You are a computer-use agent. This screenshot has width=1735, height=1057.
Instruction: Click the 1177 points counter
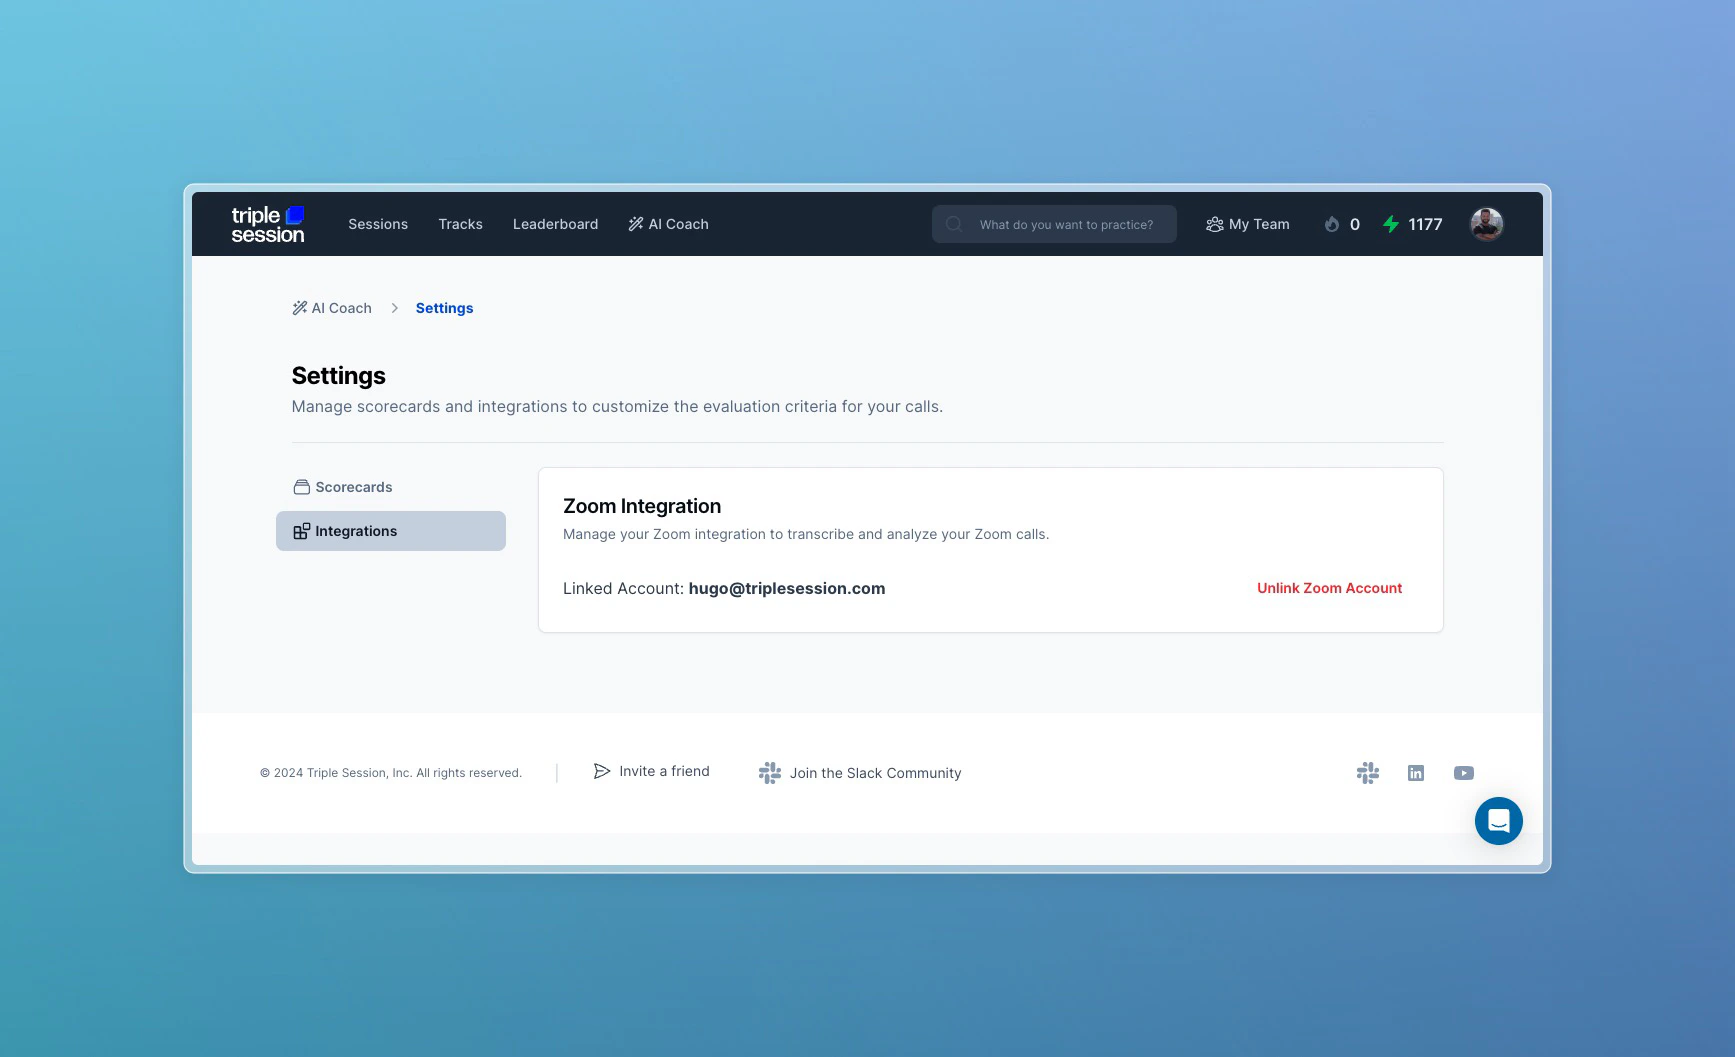[1425, 224]
